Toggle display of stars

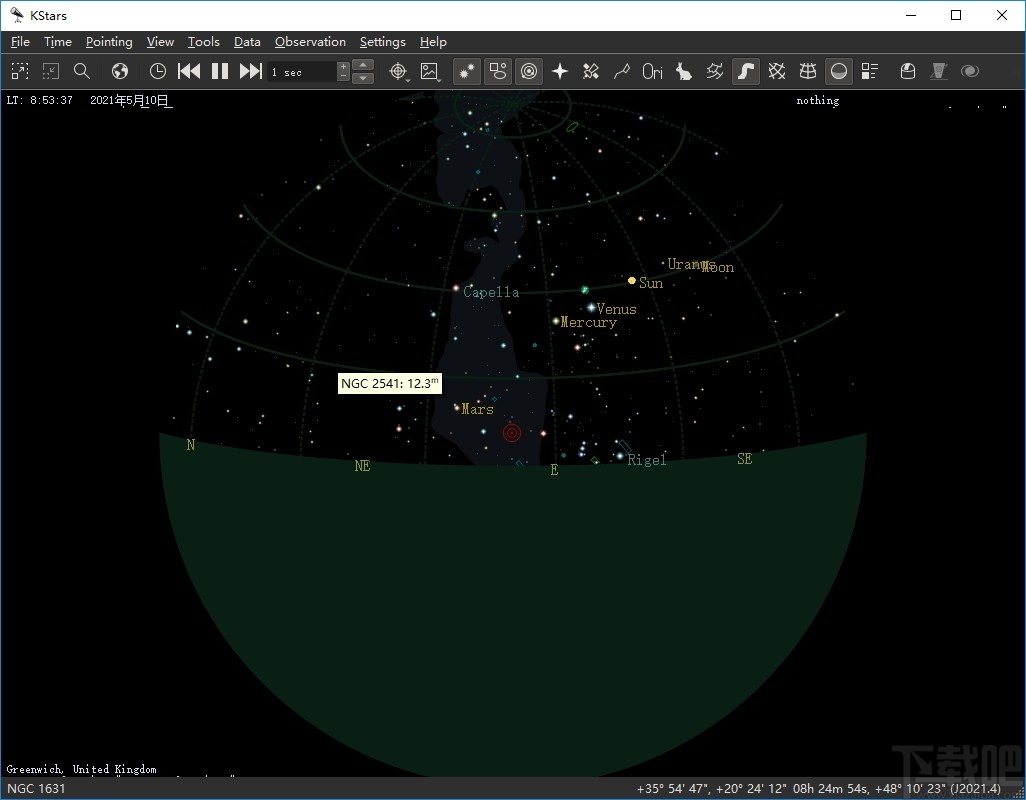(x=466, y=71)
